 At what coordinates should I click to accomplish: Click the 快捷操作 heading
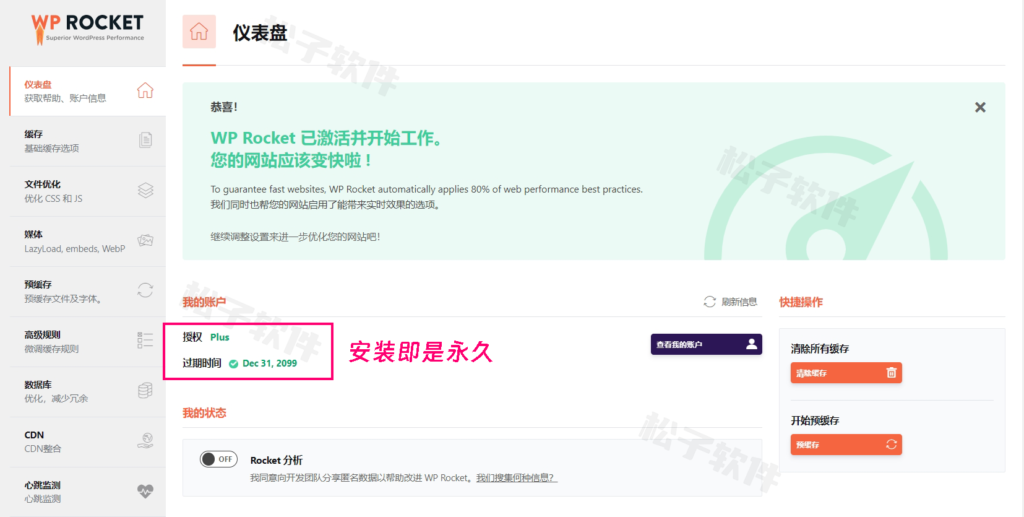801,302
